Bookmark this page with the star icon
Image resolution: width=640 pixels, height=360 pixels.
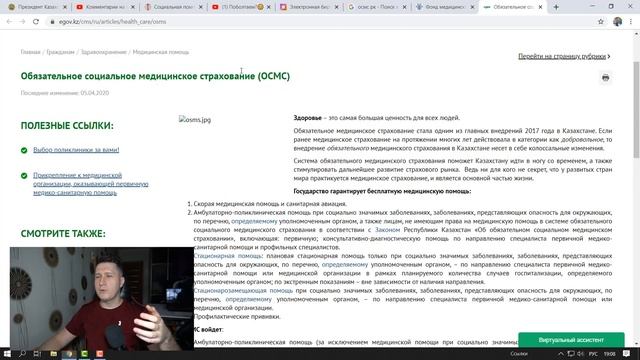600,22
